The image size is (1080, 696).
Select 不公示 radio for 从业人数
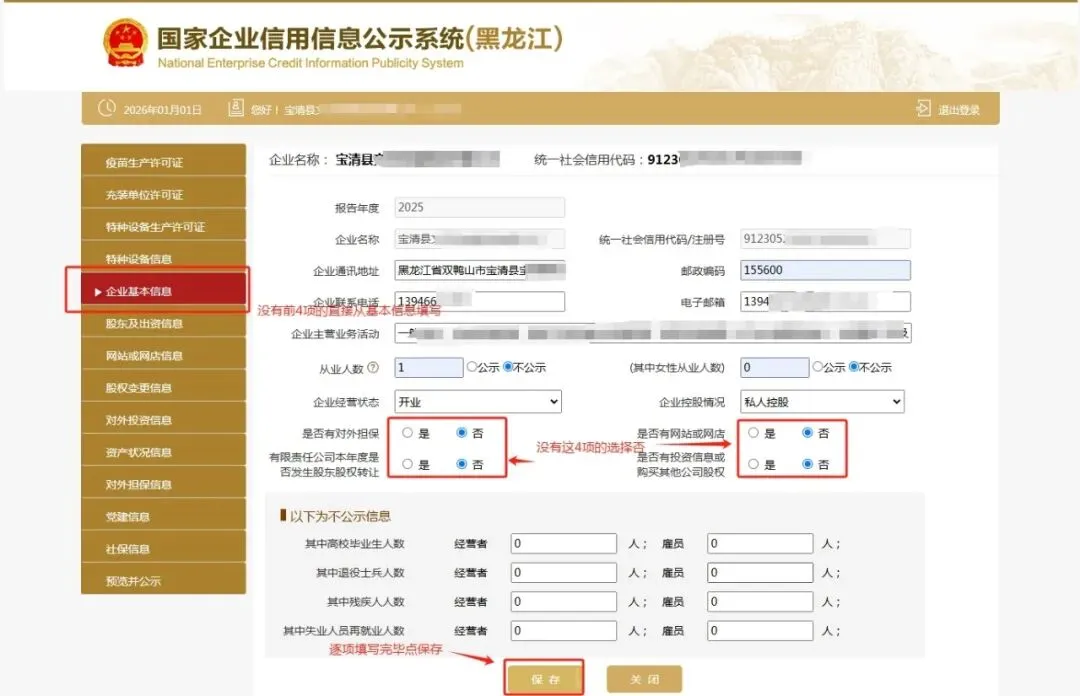(x=508, y=367)
